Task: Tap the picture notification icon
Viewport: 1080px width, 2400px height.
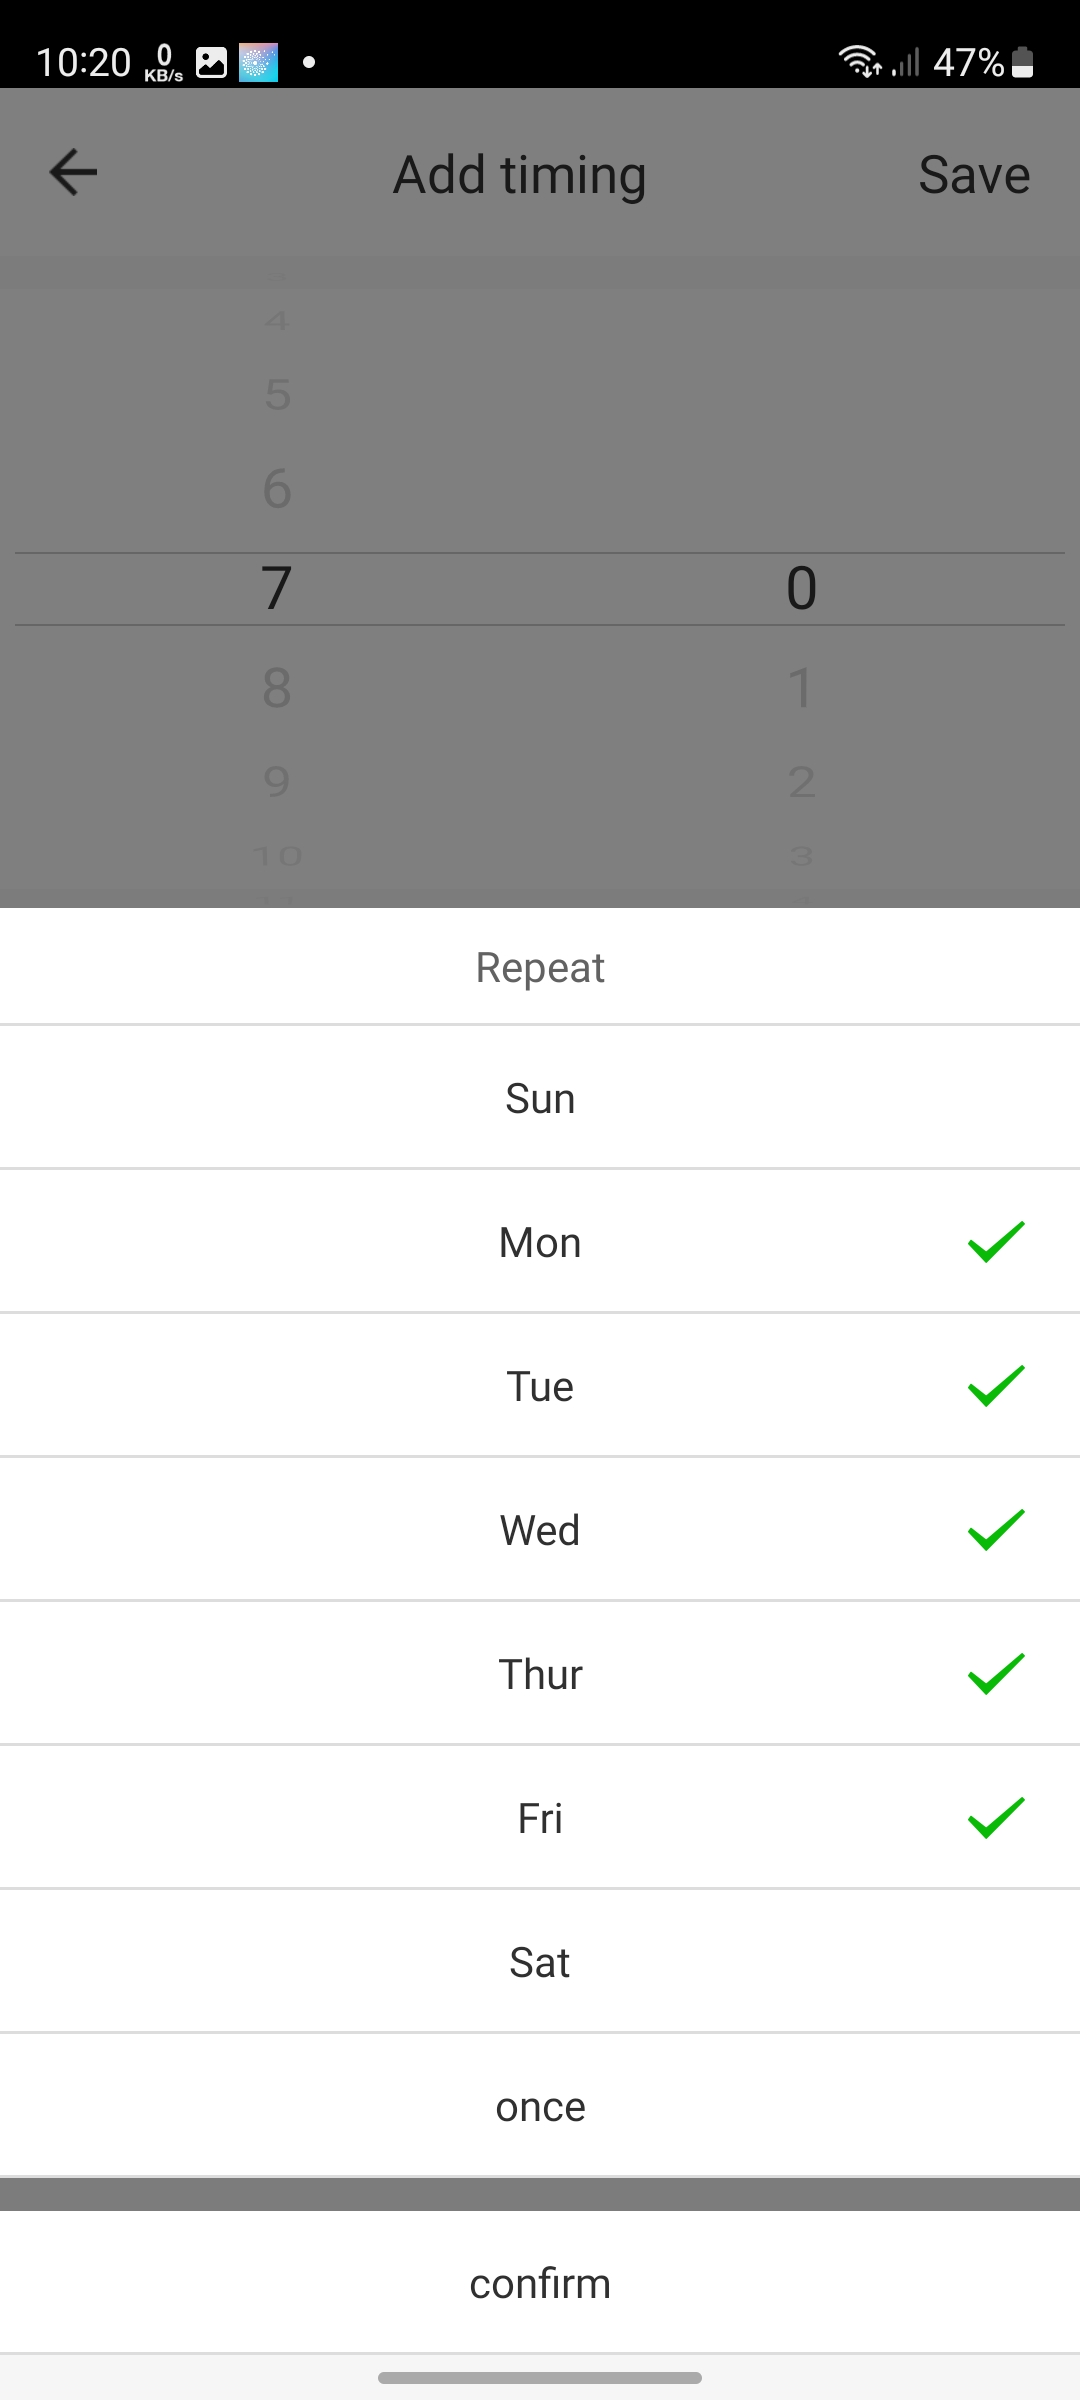Action: click(x=211, y=62)
